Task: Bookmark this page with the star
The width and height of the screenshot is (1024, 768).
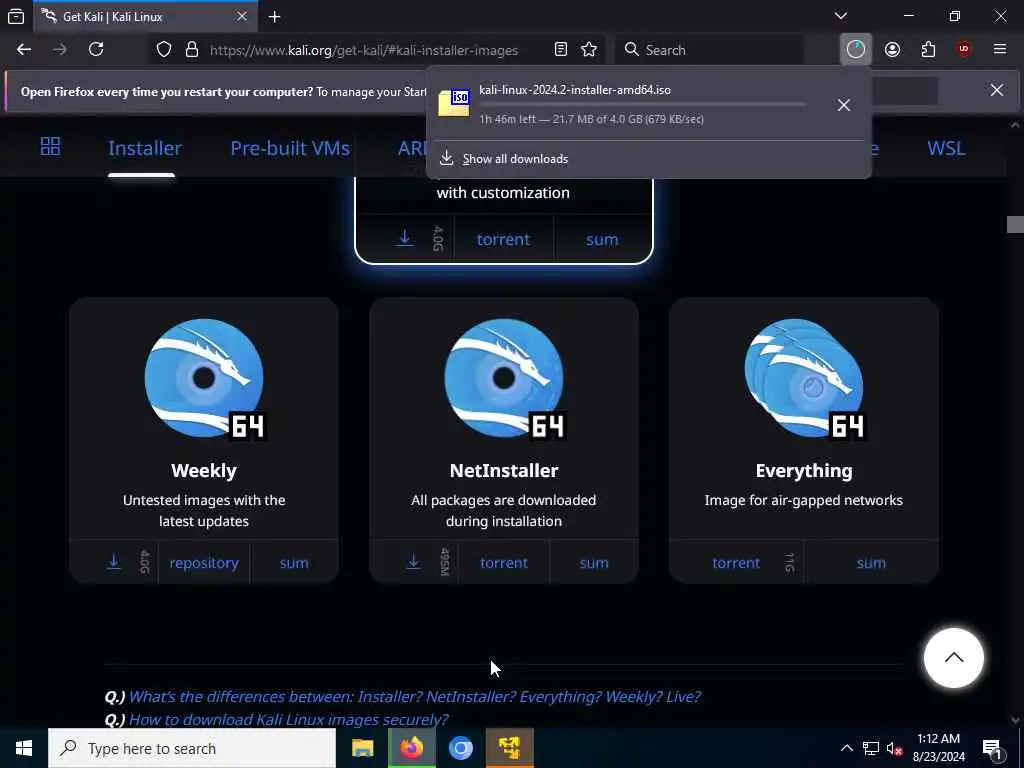Action: pos(589,50)
